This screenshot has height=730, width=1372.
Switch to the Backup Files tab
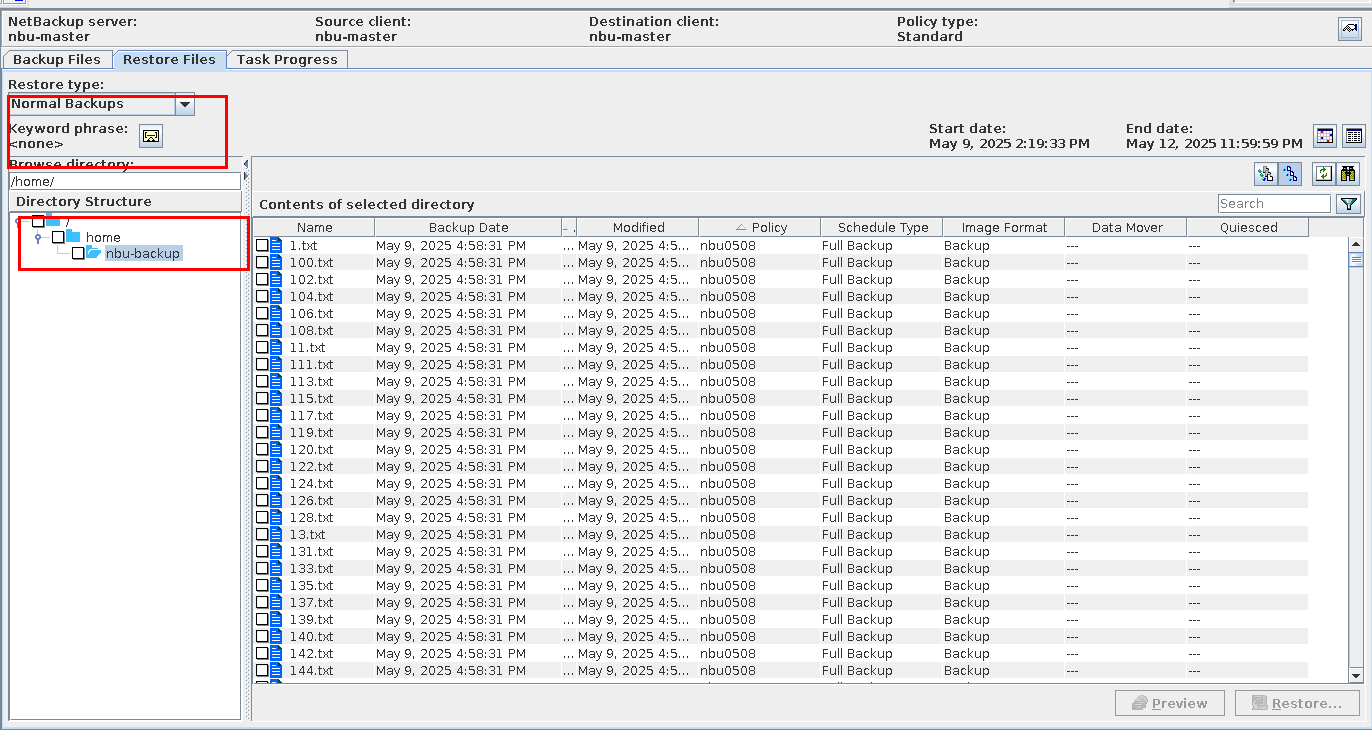pyautogui.click(x=57, y=60)
